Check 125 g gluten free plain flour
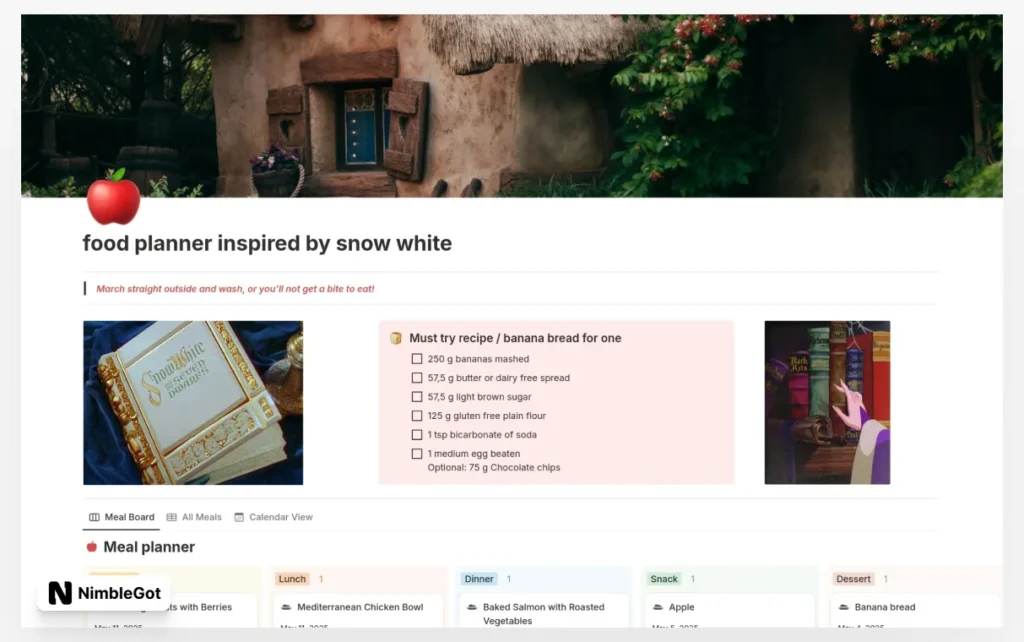 click(417, 415)
